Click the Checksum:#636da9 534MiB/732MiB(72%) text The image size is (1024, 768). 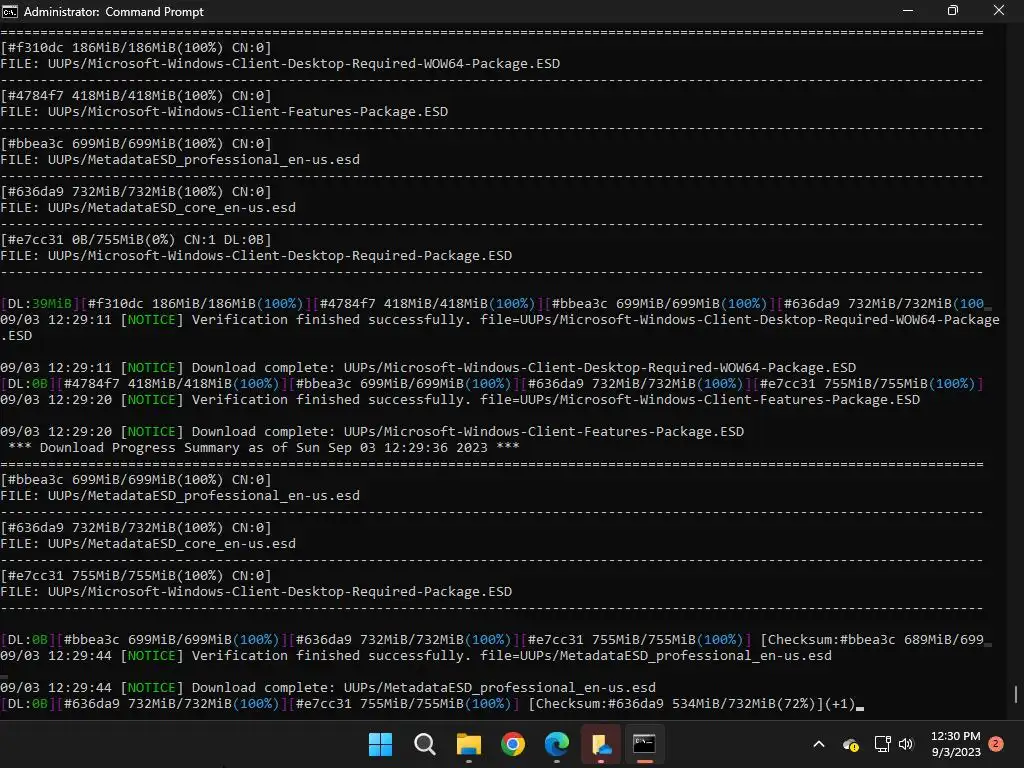tap(676, 704)
